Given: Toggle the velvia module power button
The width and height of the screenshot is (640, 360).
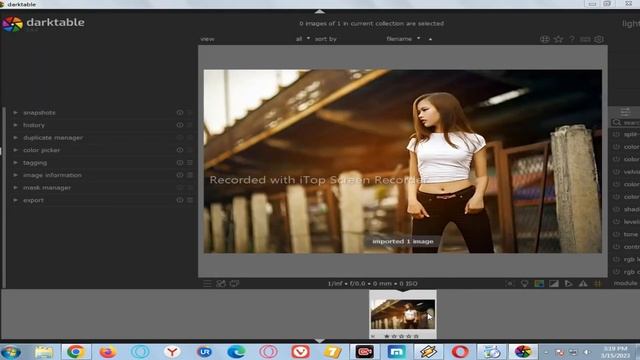Looking at the screenshot, I should (616, 172).
